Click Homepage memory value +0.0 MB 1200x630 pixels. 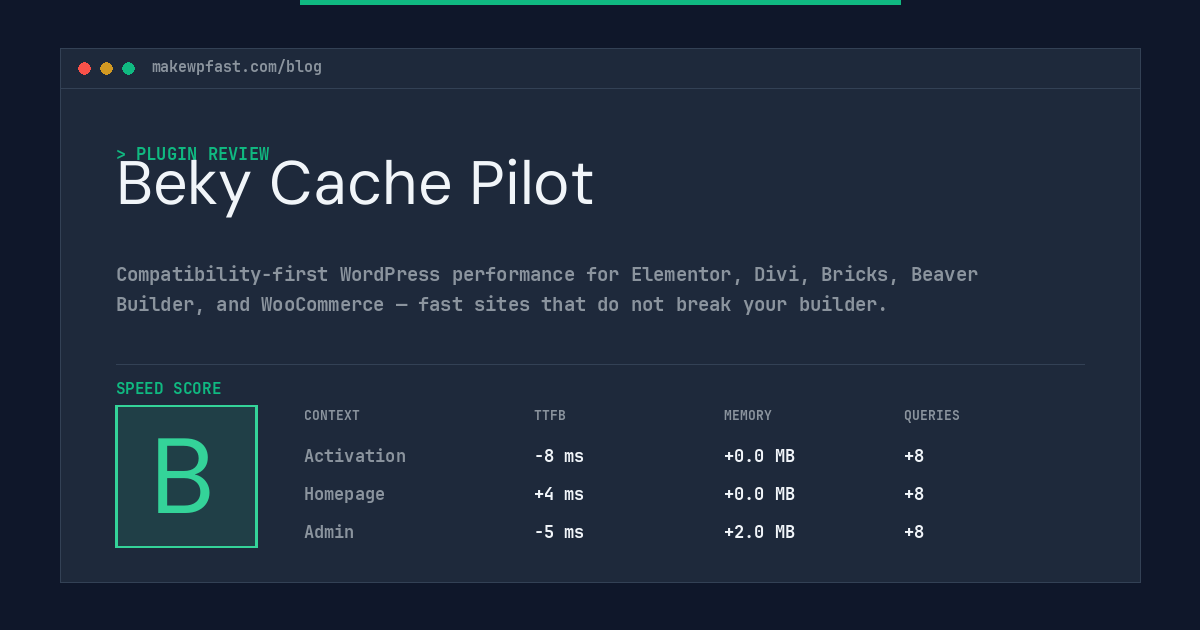coord(759,494)
